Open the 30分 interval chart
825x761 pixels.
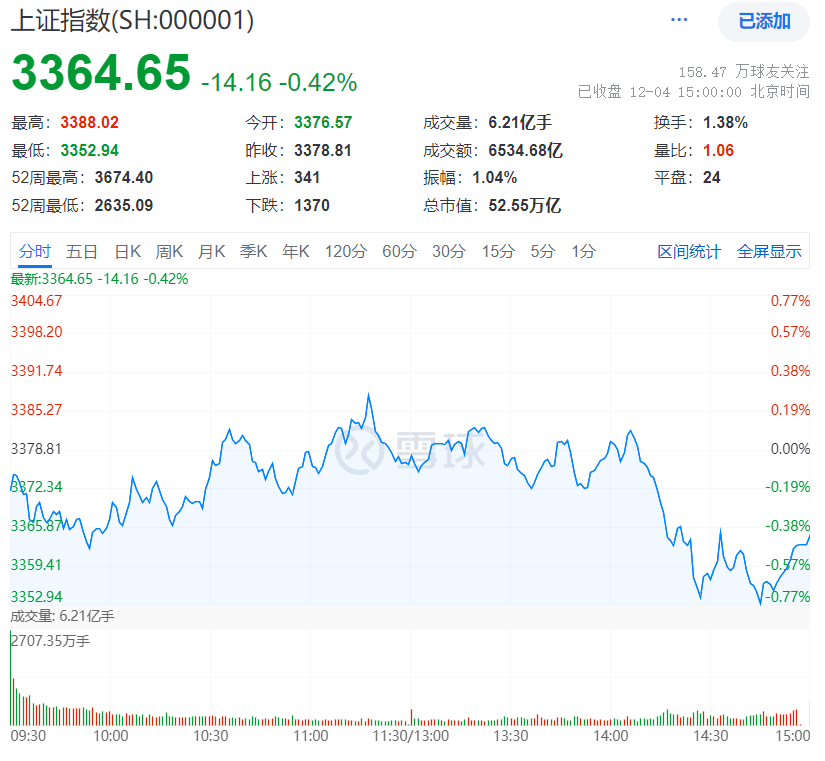(448, 252)
